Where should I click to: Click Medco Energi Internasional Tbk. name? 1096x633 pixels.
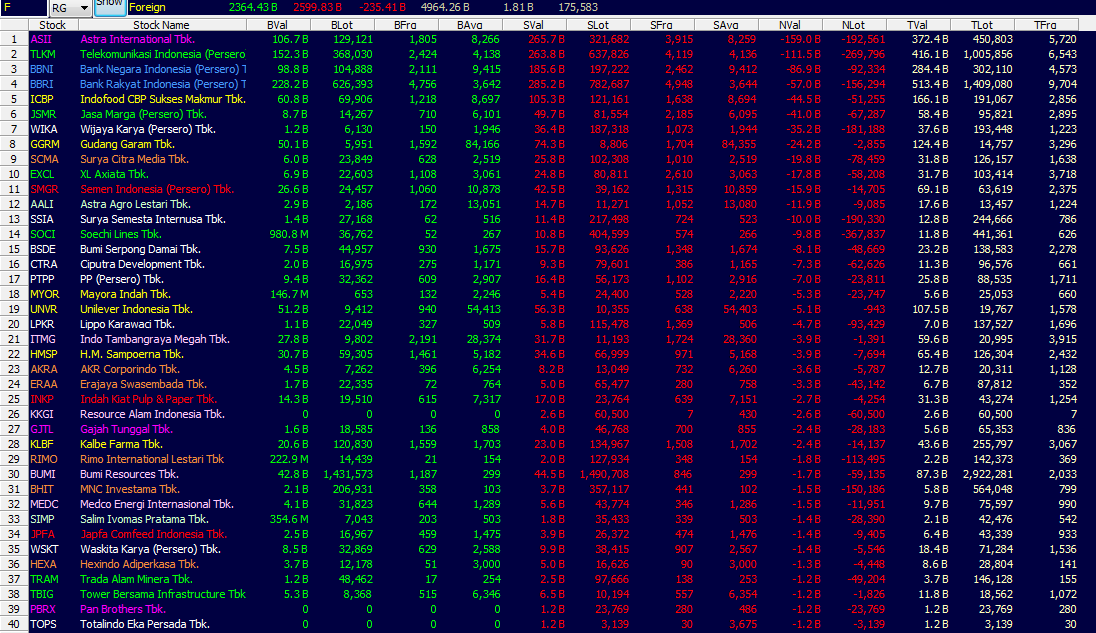point(157,504)
